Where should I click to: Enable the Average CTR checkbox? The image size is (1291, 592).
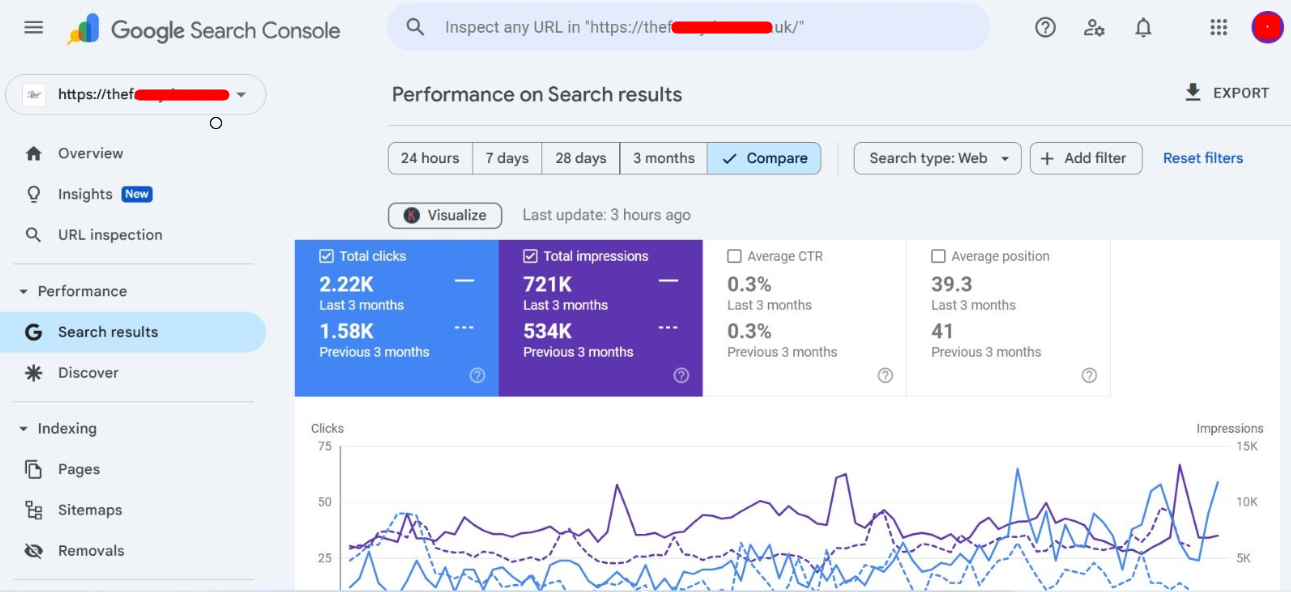734,256
